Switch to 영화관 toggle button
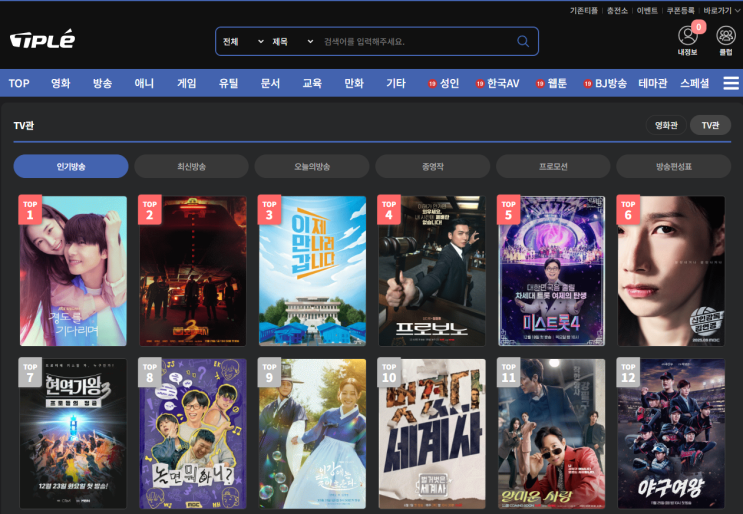Image resolution: width=743 pixels, height=514 pixels. tap(666, 125)
